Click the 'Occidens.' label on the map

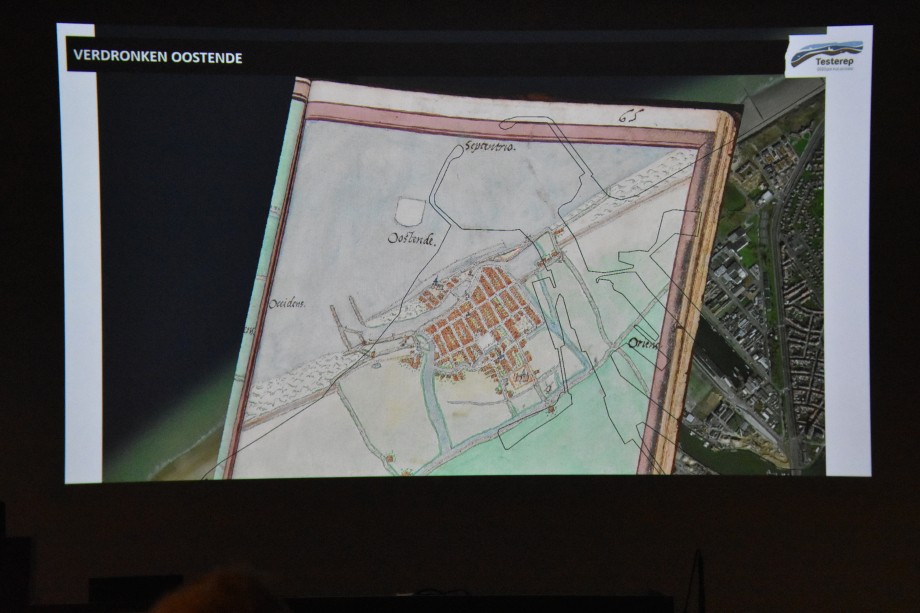click(x=288, y=304)
